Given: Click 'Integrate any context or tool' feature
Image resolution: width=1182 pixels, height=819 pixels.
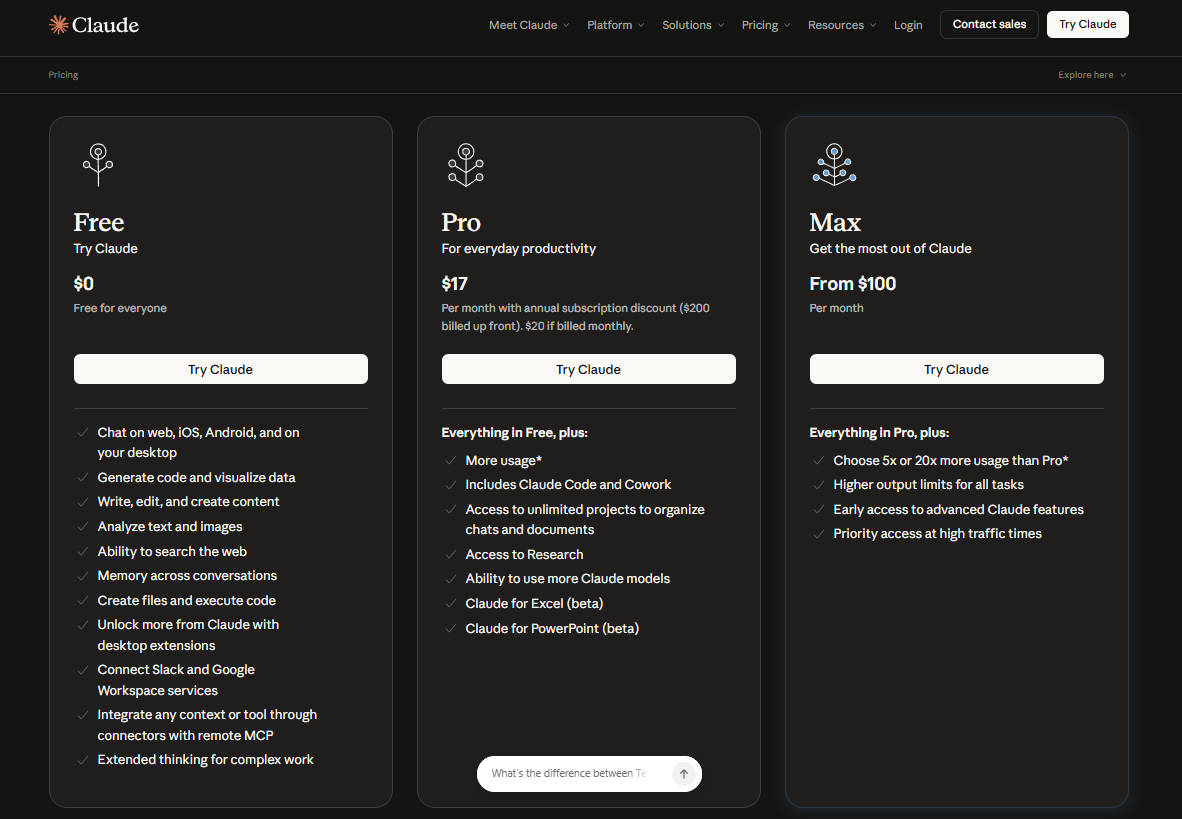Looking at the screenshot, I should coord(207,725).
